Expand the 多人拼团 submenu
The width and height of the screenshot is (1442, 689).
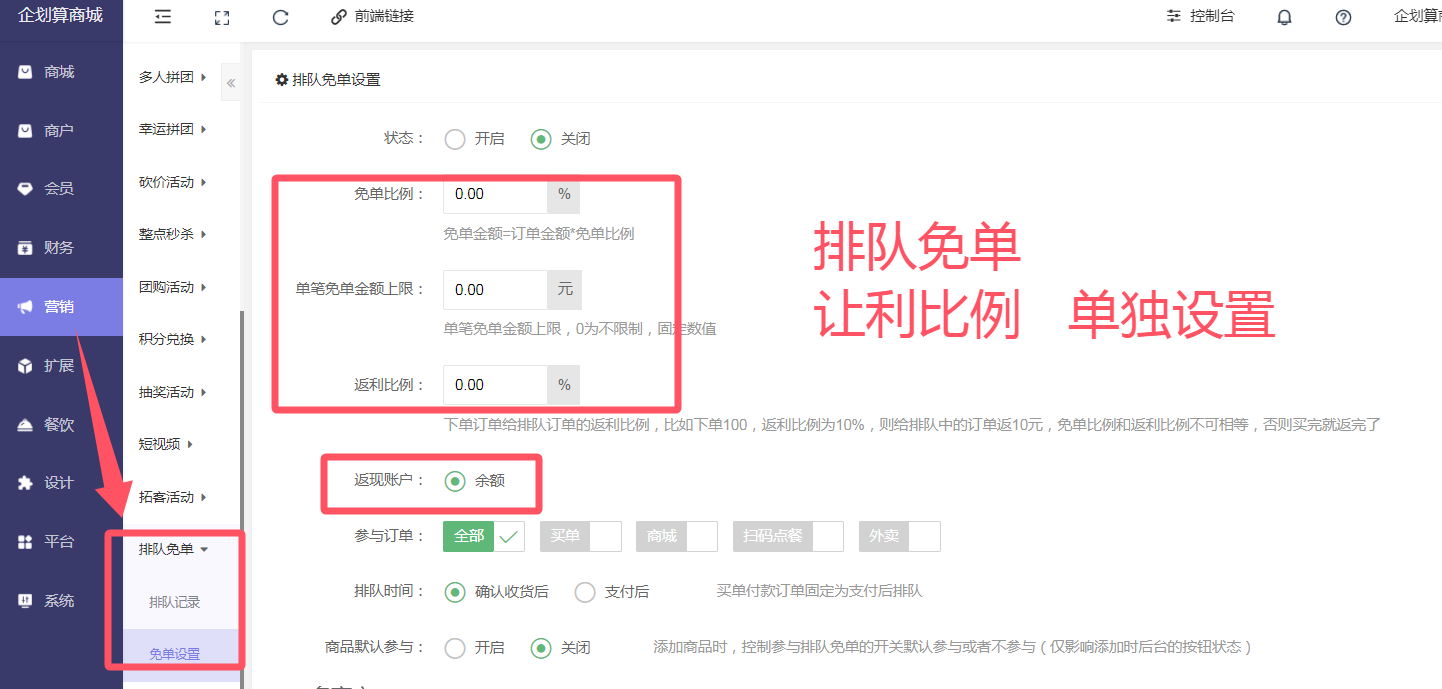tap(173, 77)
